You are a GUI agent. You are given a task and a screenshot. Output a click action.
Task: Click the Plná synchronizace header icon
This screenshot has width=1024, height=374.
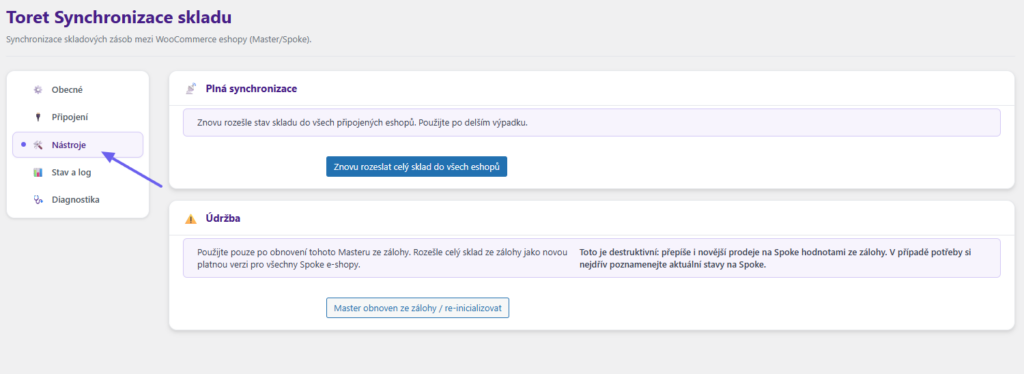pos(191,88)
